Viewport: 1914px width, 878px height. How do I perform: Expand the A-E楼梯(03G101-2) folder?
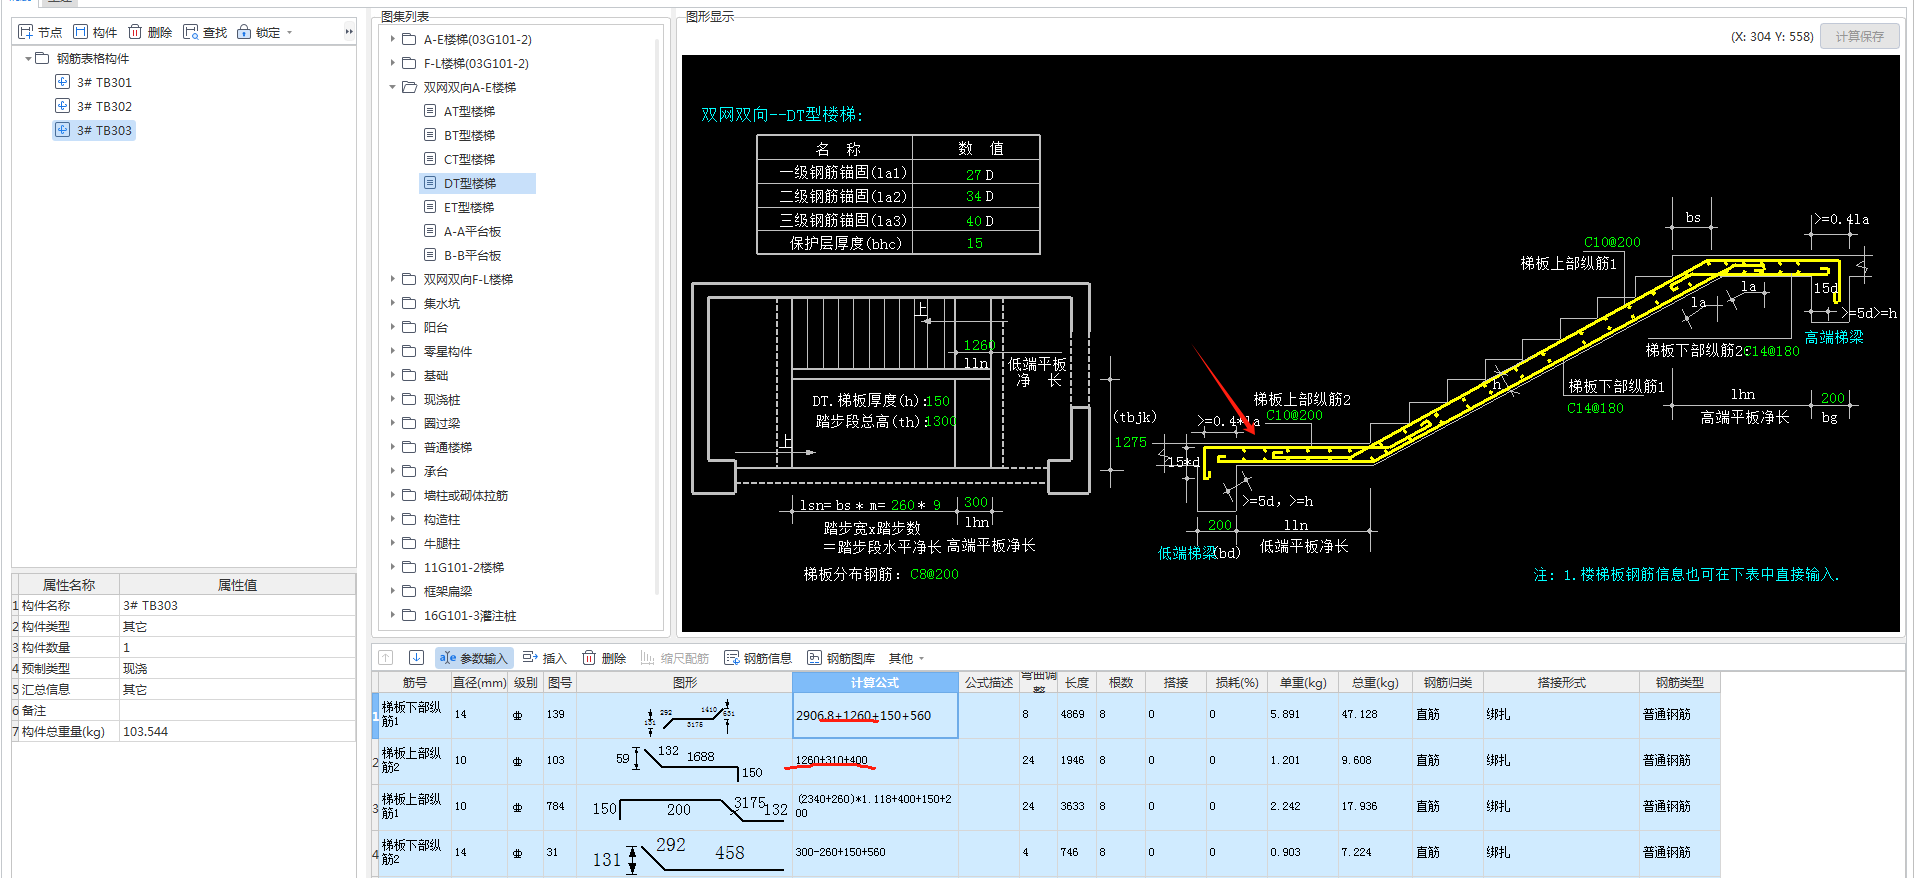(x=392, y=39)
